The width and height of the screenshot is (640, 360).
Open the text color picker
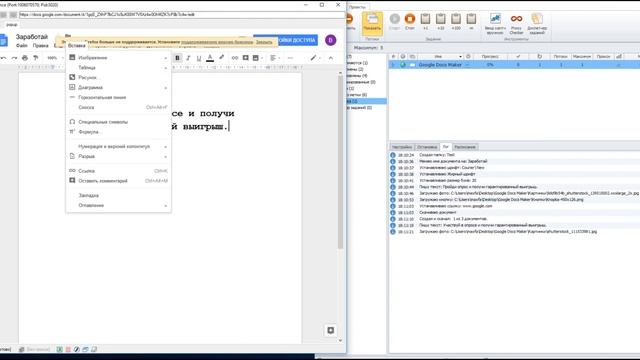coord(210,58)
